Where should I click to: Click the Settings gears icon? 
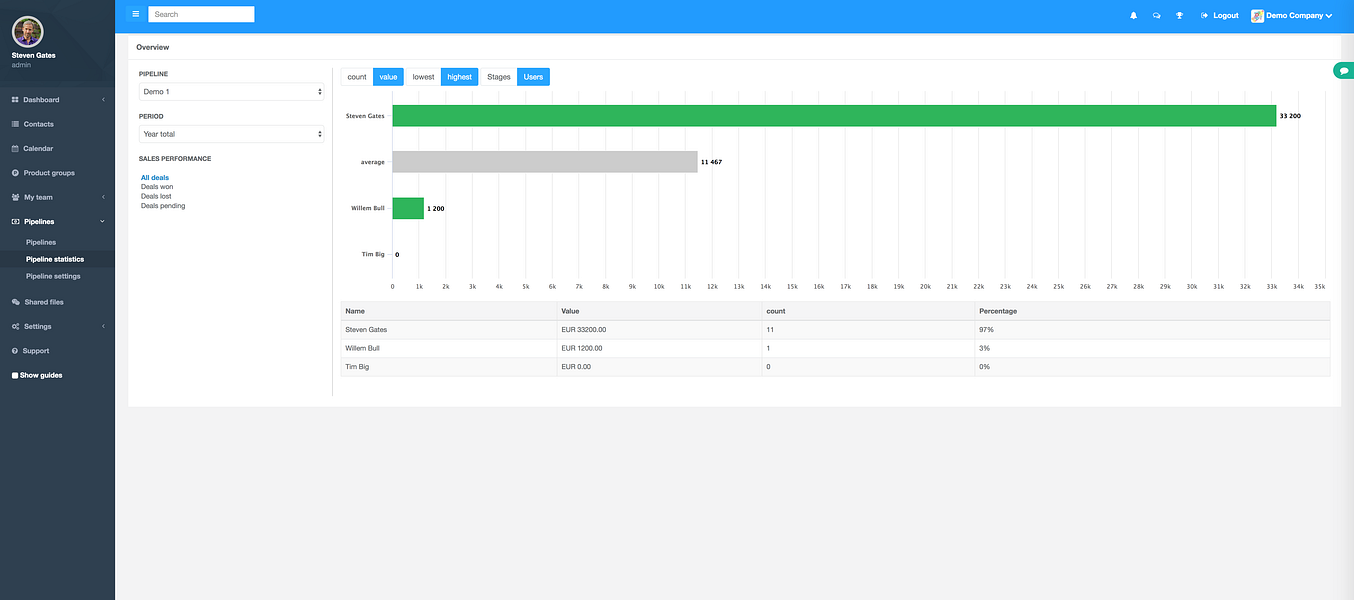tap(15, 326)
